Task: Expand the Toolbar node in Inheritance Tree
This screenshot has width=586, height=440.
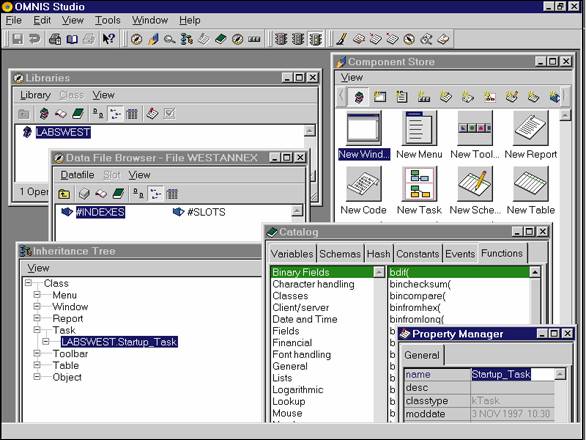Action: (37, 353)
